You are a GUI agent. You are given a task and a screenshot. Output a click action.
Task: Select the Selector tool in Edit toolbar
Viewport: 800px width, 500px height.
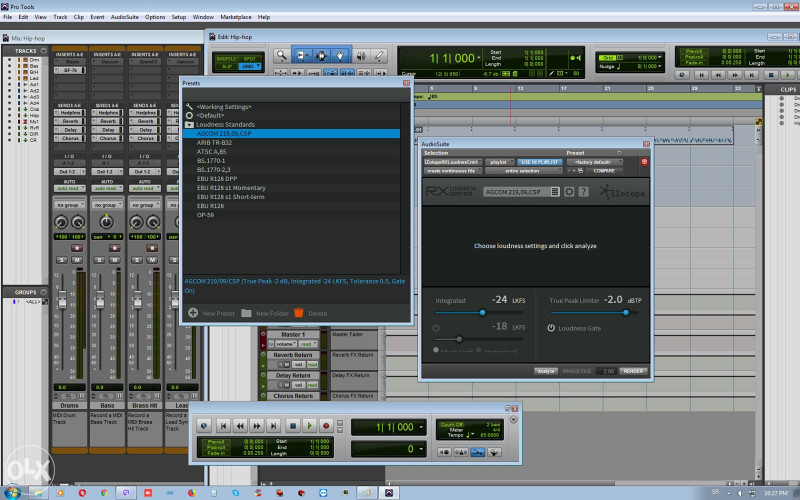pyautogui.click(x=321, y=55)
